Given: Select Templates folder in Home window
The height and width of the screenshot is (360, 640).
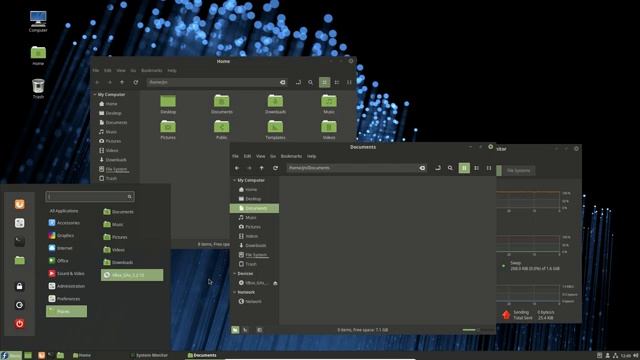Looking at the screenshot, I should [x=276, y=130].
